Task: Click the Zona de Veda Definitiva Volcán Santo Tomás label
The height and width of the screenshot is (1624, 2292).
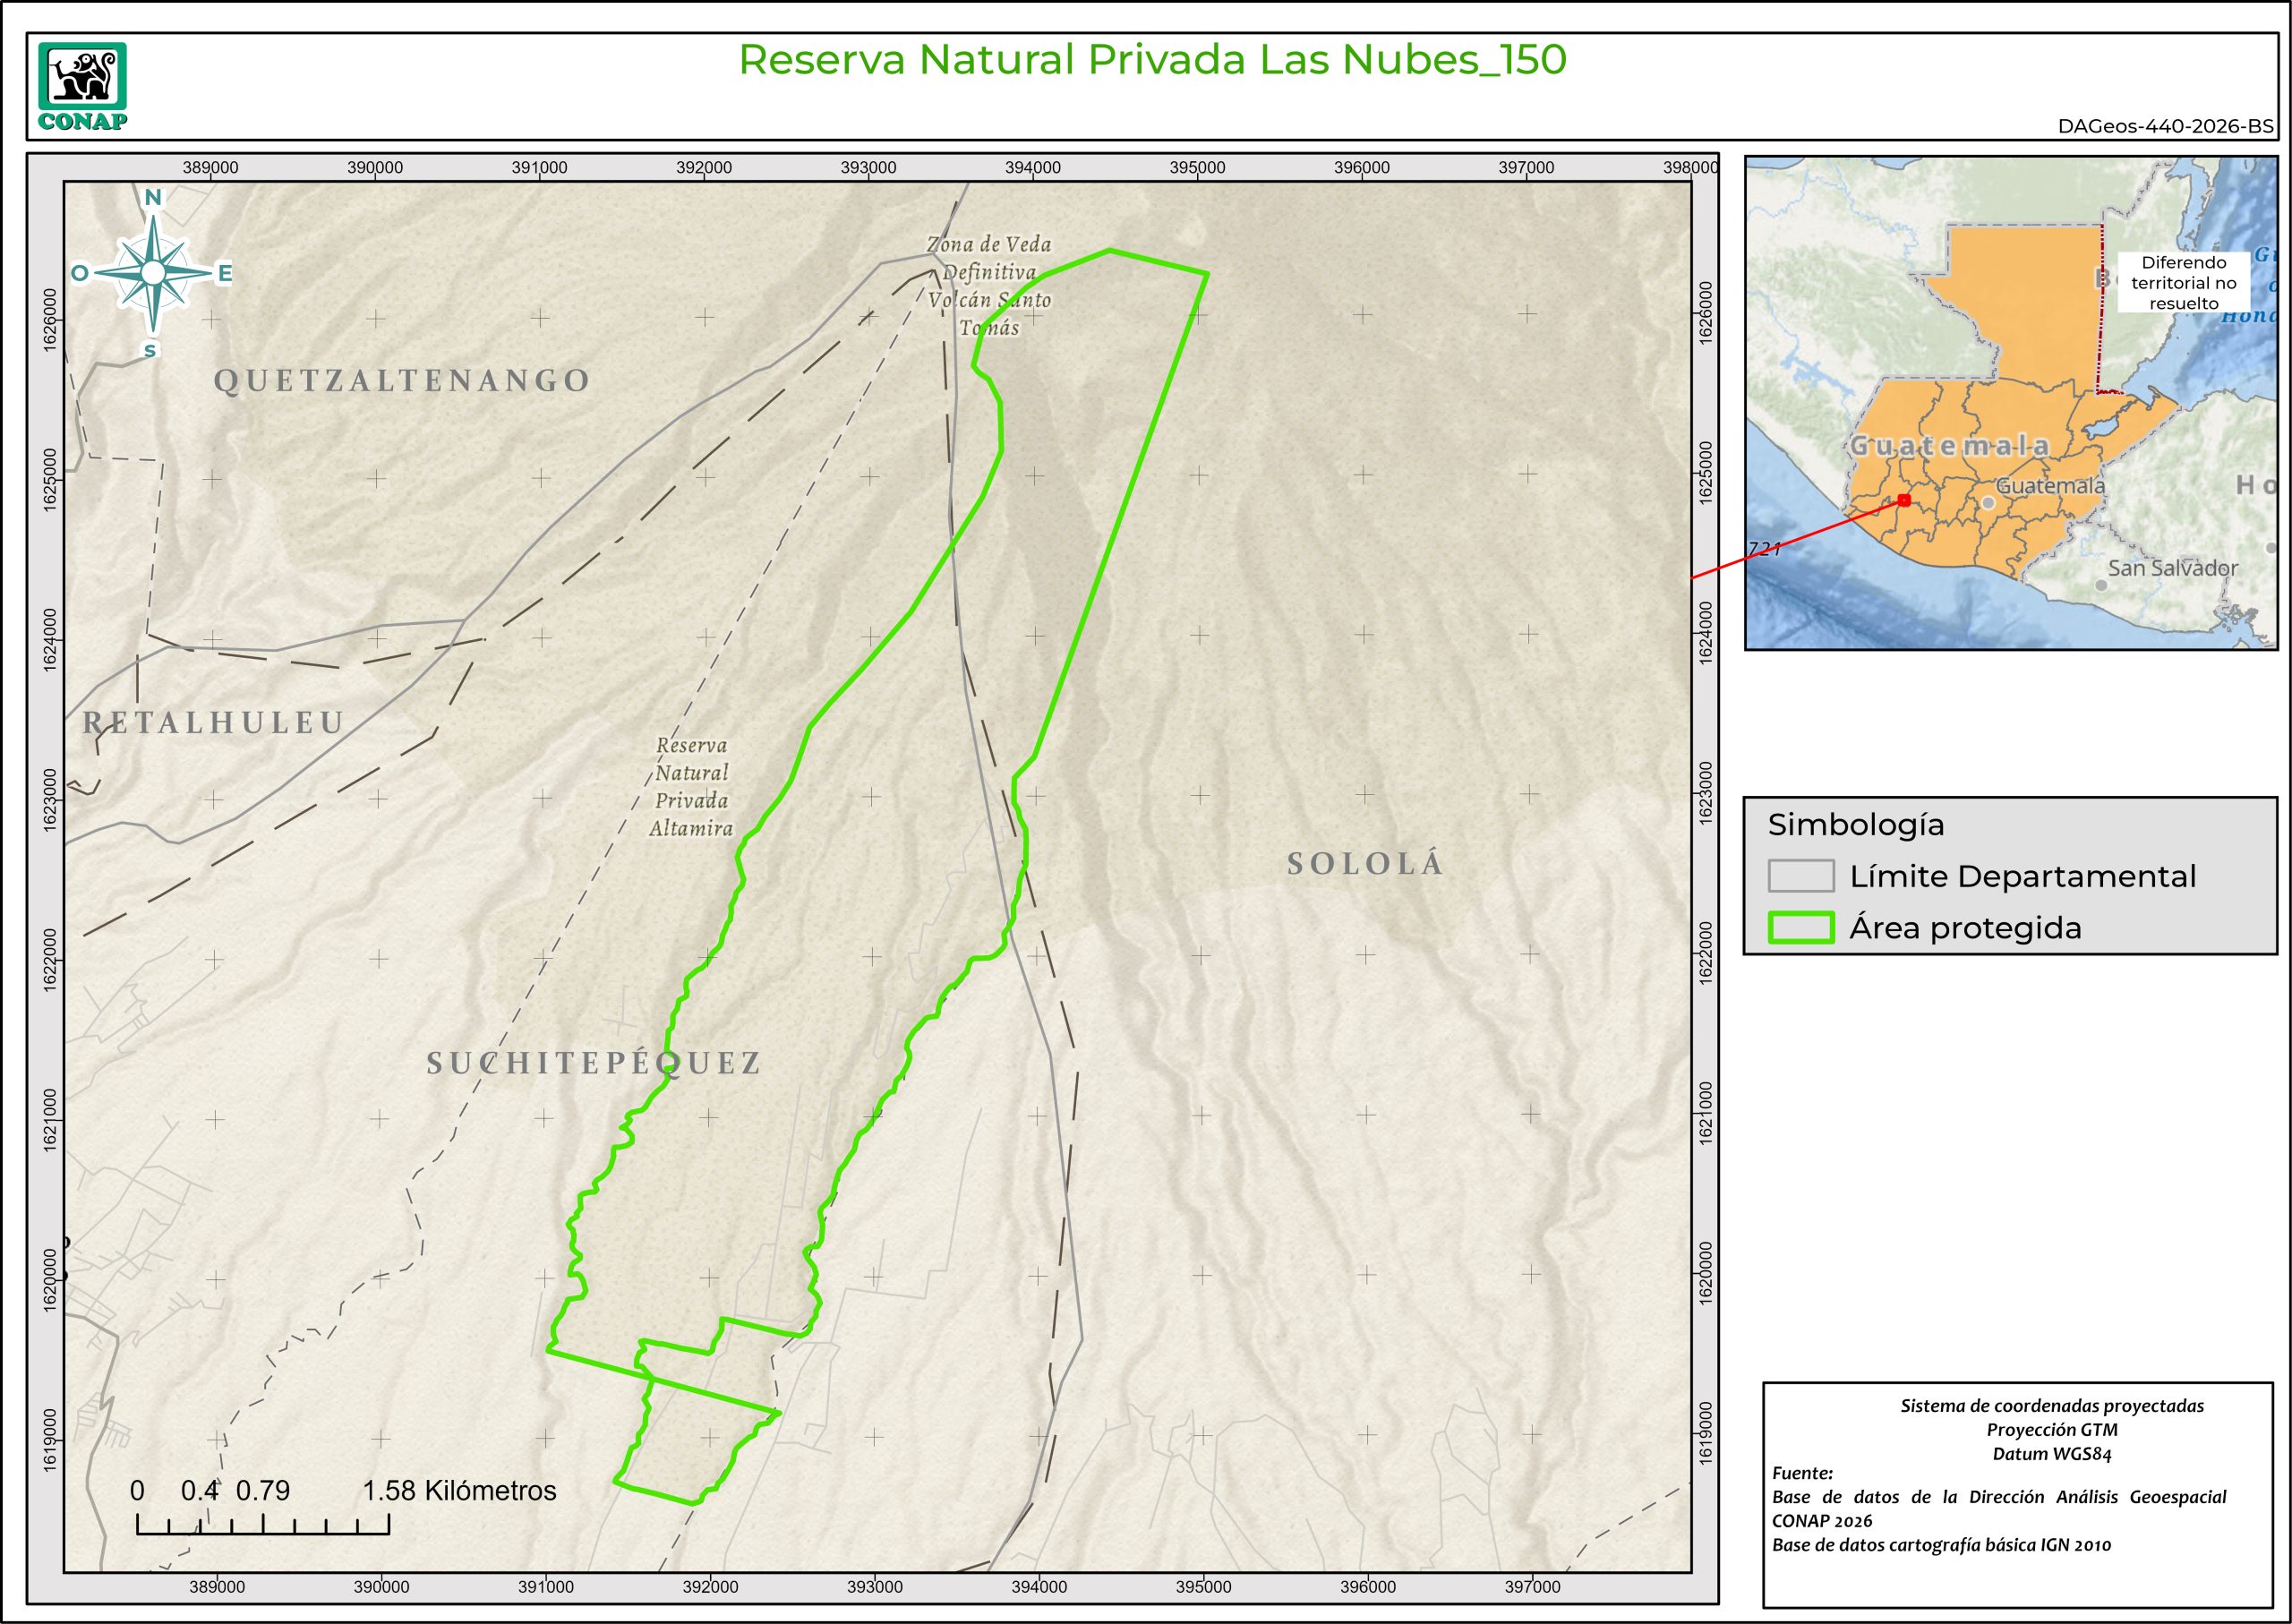Action: (988, 286)
